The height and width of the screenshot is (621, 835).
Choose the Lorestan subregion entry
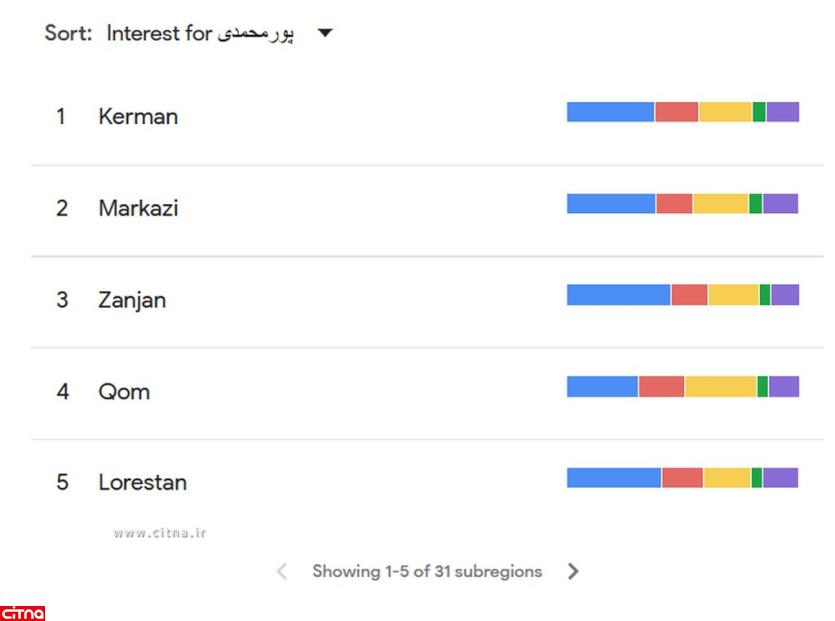tap(142, 483)
